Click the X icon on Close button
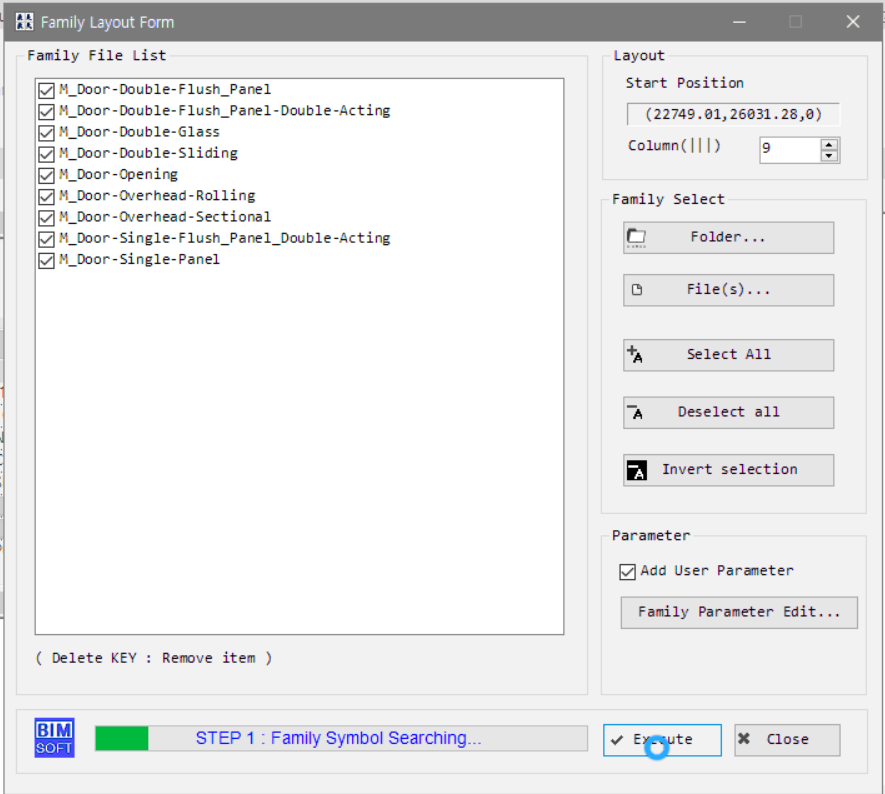885x794 pixels. 744,739
